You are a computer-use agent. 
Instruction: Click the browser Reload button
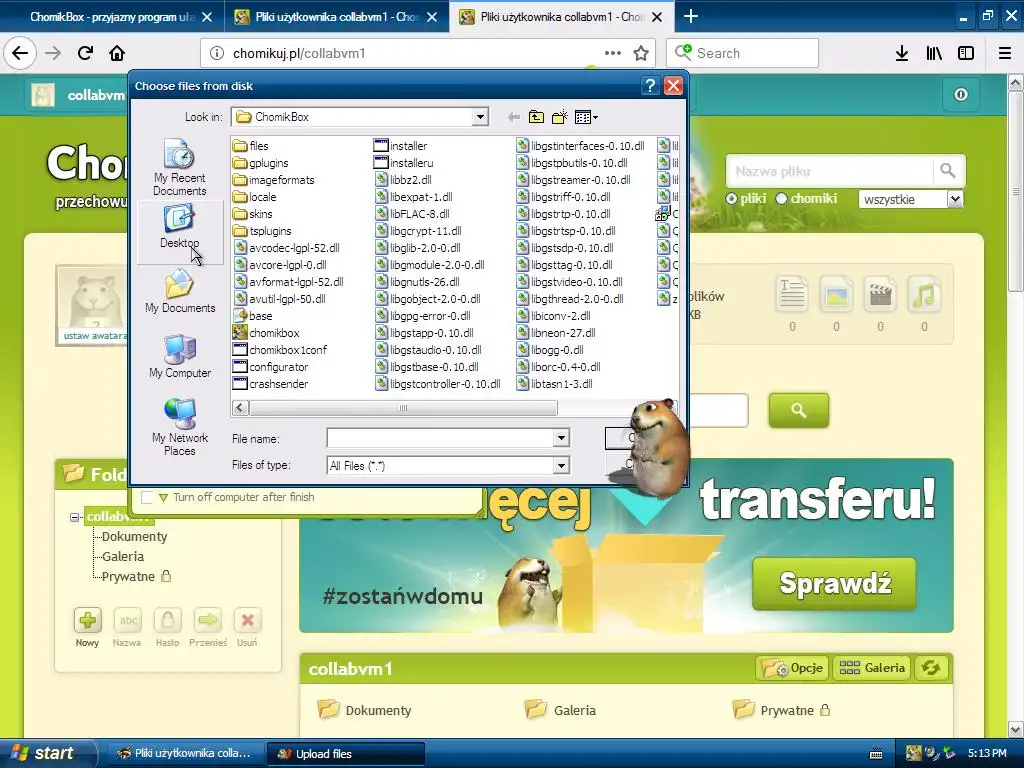coord(85,53)
